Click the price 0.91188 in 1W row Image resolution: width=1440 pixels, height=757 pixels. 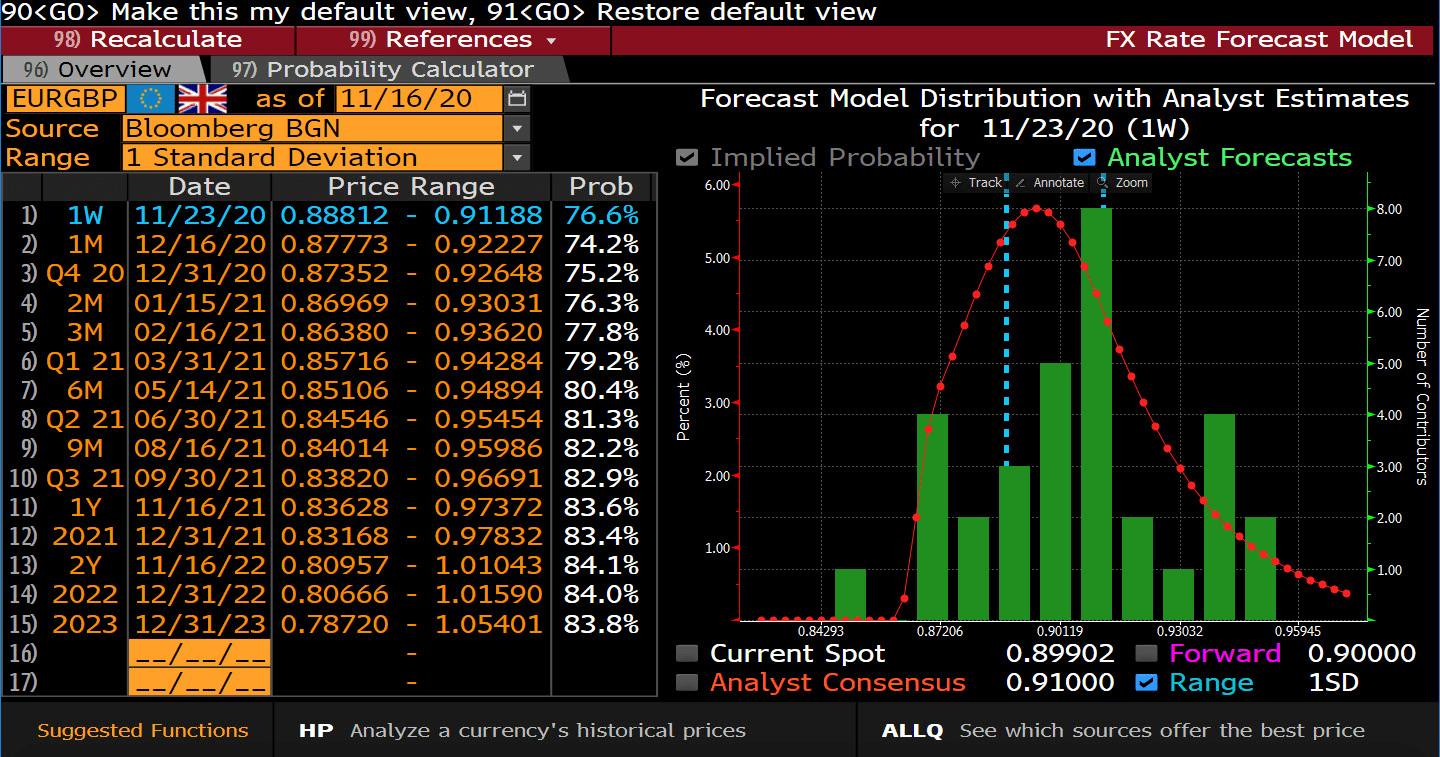pyautogui.click(x=488, y=216)
